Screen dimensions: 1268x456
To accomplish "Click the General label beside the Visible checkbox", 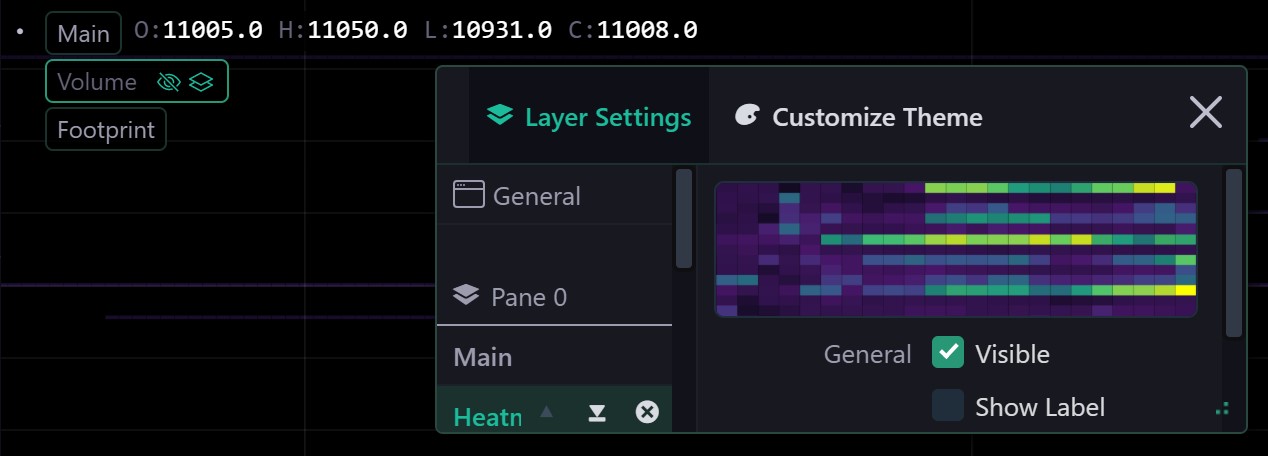I will point(867,354).
